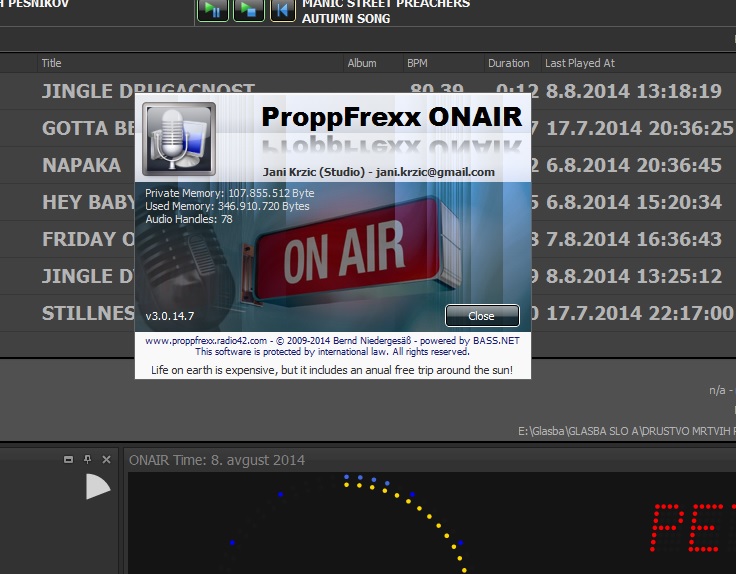Select the HEY BABY track row
The width and height of the screenshot is (736, 574).
click(x=89, y=202)
